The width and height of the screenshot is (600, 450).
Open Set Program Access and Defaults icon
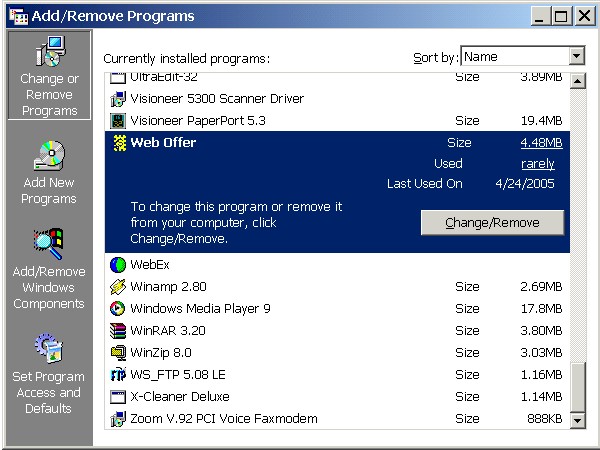coord(49,348)
